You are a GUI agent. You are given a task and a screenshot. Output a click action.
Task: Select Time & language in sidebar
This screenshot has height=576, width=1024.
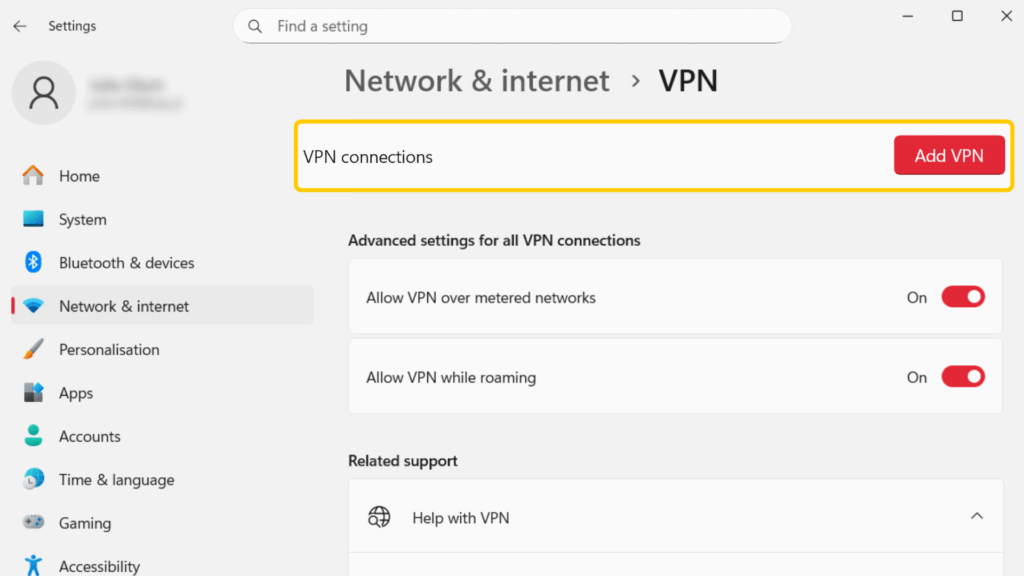(116, 480)
